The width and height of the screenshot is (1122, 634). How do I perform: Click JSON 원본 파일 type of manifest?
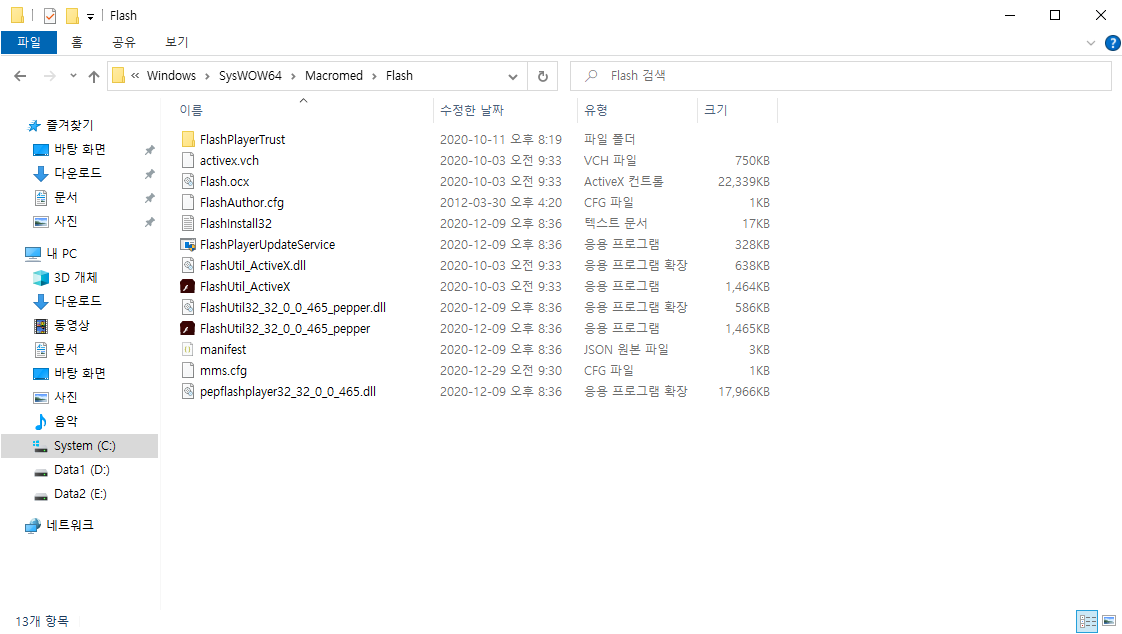click(x=626, y=350)
